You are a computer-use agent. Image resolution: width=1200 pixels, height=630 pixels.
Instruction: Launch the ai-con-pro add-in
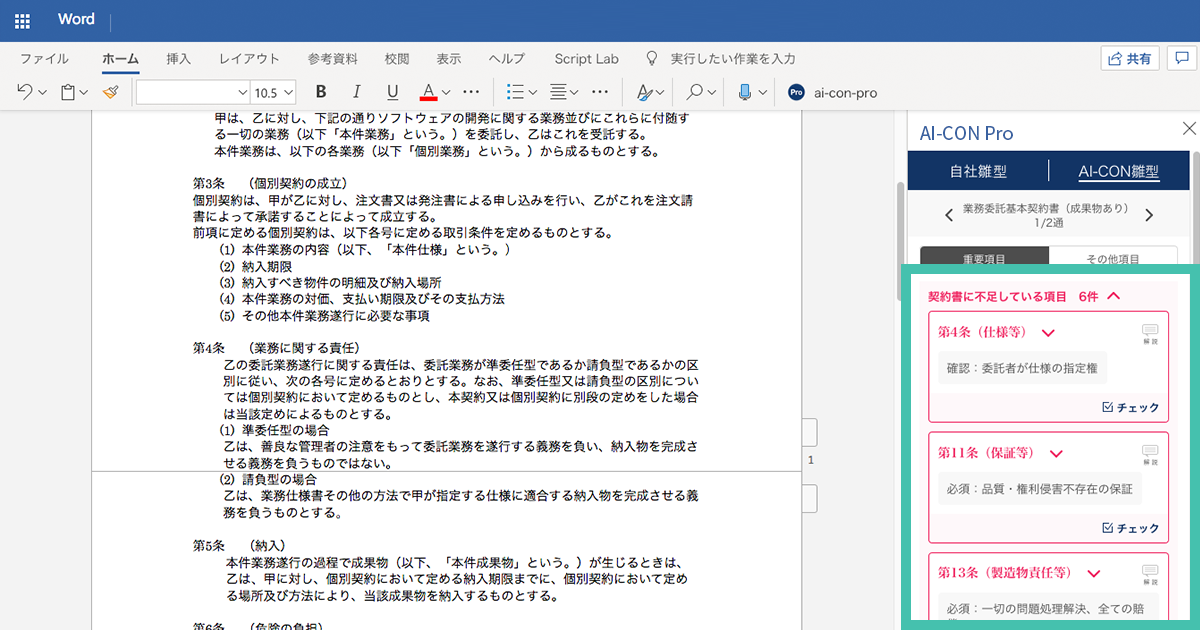tap(832, 92)
